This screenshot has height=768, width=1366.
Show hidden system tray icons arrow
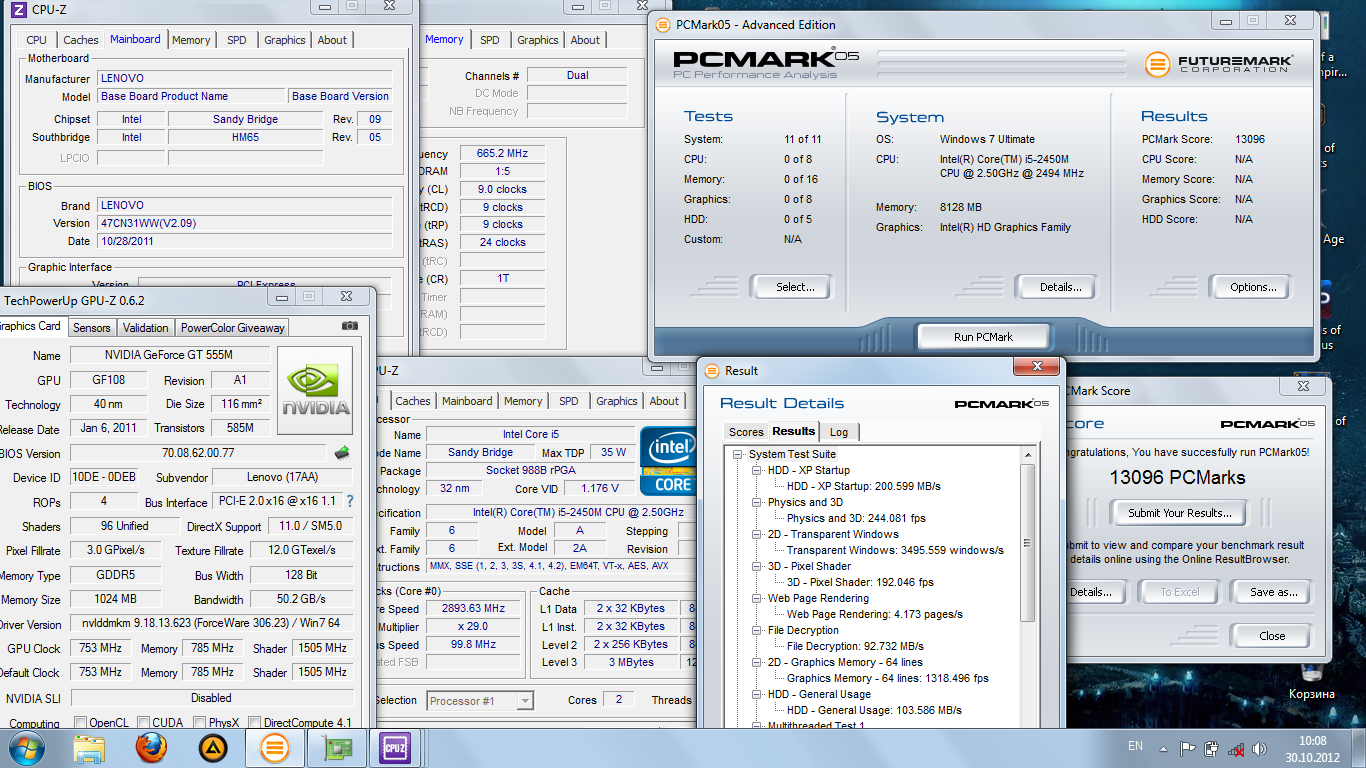(x=1164, y=747)
